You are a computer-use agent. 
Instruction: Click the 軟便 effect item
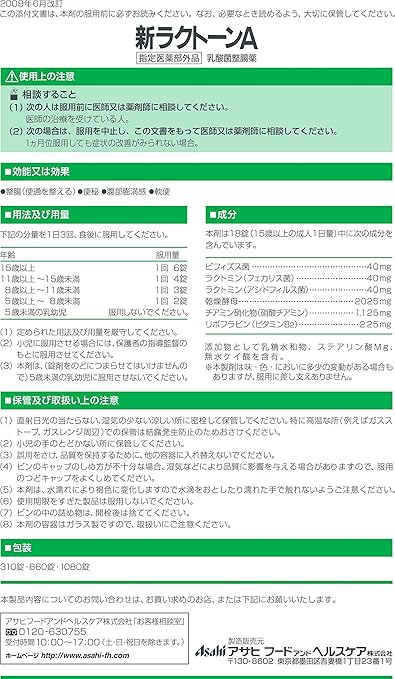pos(159,191)
